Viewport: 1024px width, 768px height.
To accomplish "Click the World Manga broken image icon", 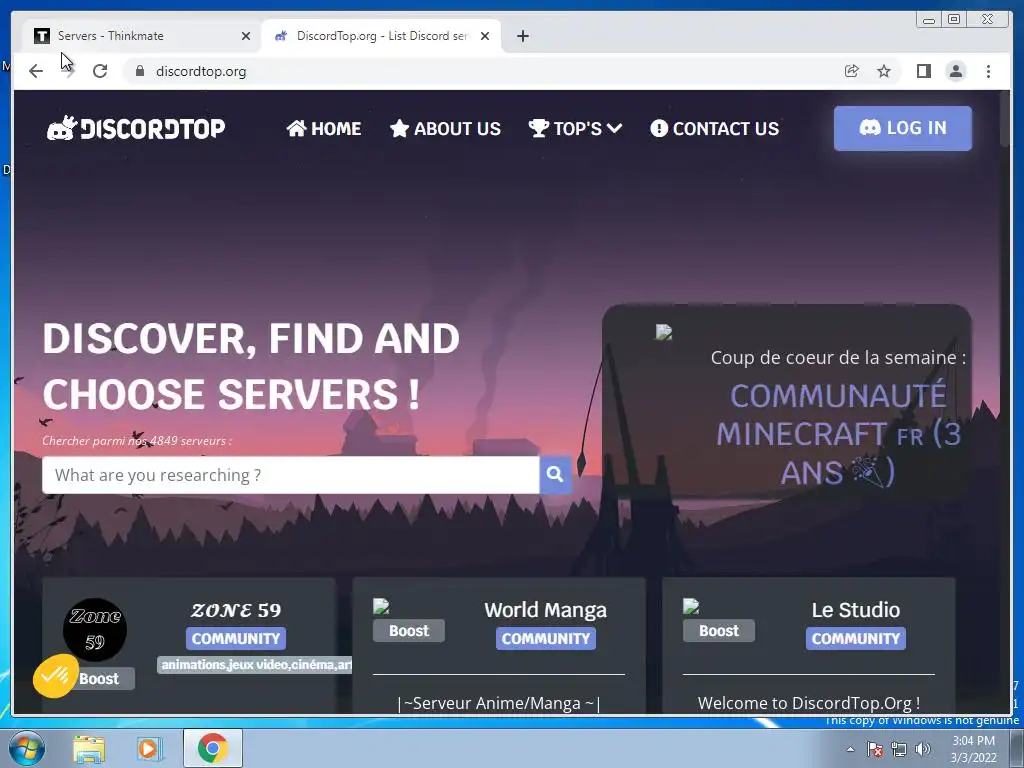I will [x=381, y=607].
